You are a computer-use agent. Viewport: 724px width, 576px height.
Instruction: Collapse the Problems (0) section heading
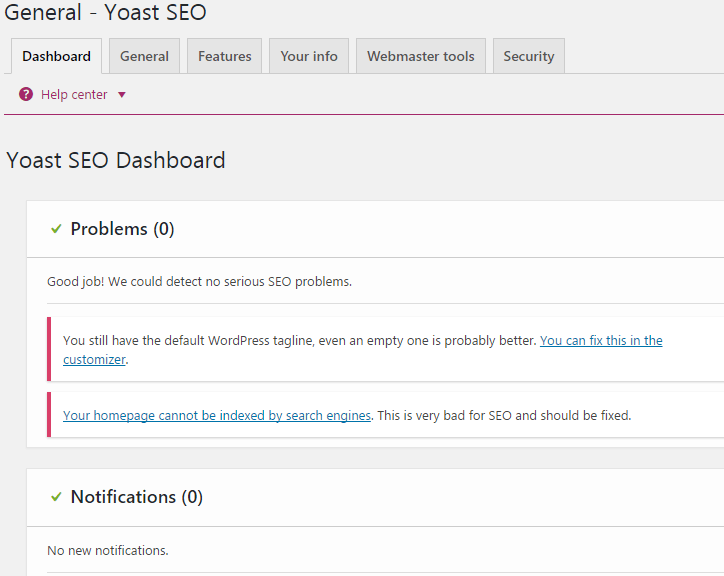pyautogui.click(x=122, y=229)
